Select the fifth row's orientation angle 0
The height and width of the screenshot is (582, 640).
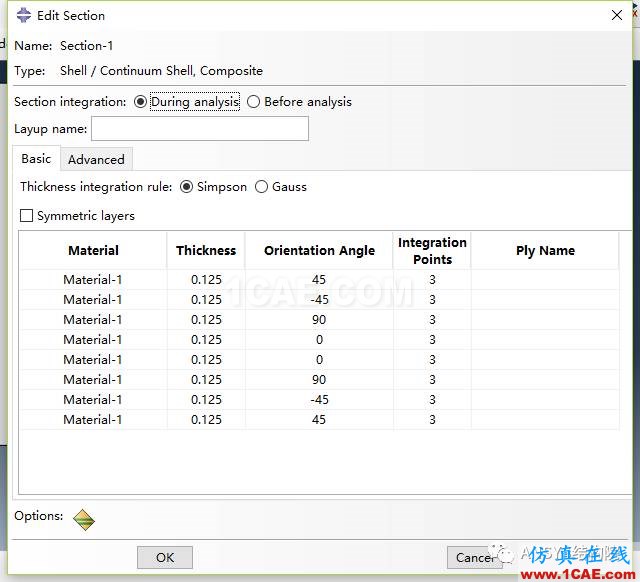coord(319,360)
